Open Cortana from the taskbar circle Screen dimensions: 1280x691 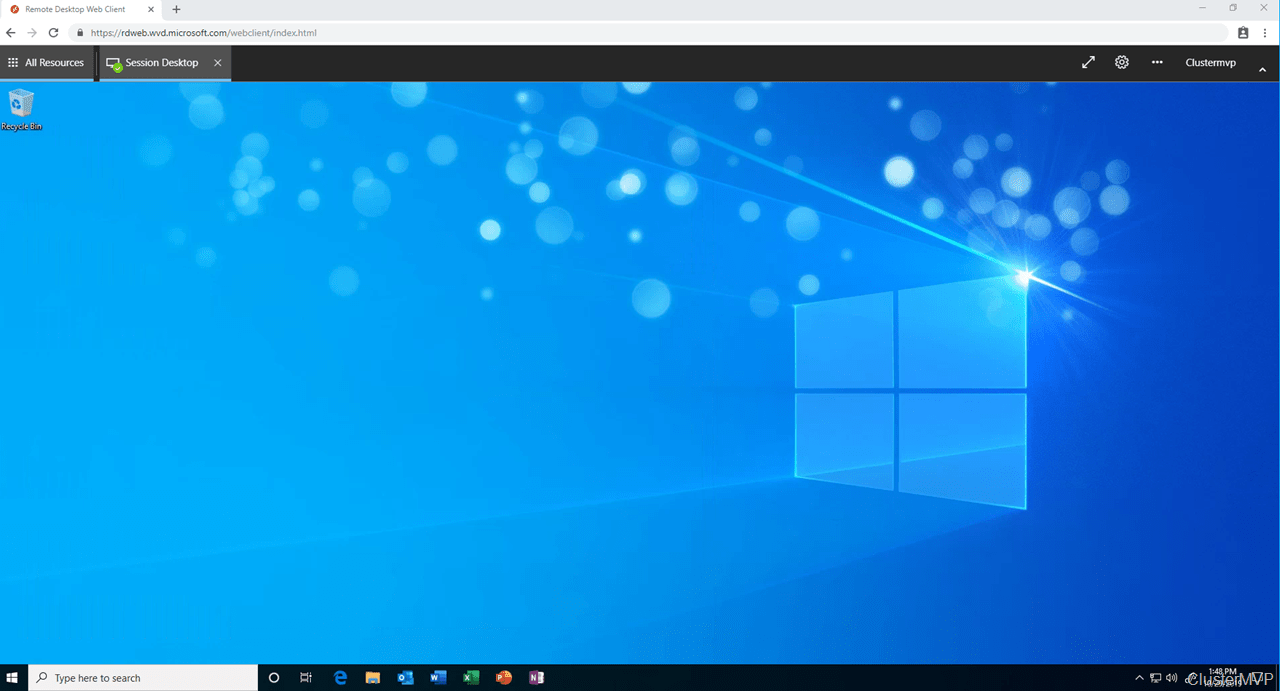pos(274,678)
